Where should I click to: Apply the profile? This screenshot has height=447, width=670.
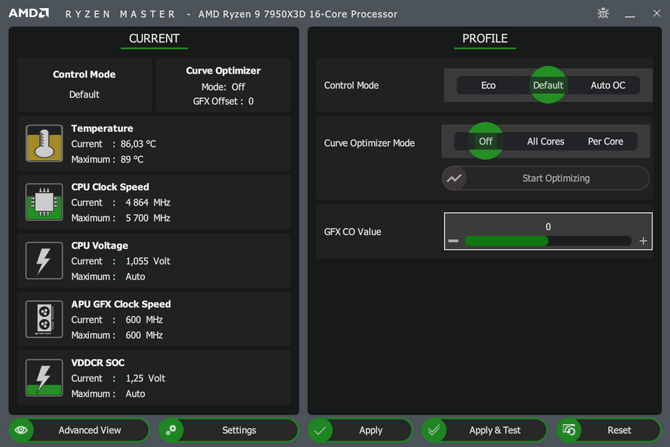coord(360,430)
